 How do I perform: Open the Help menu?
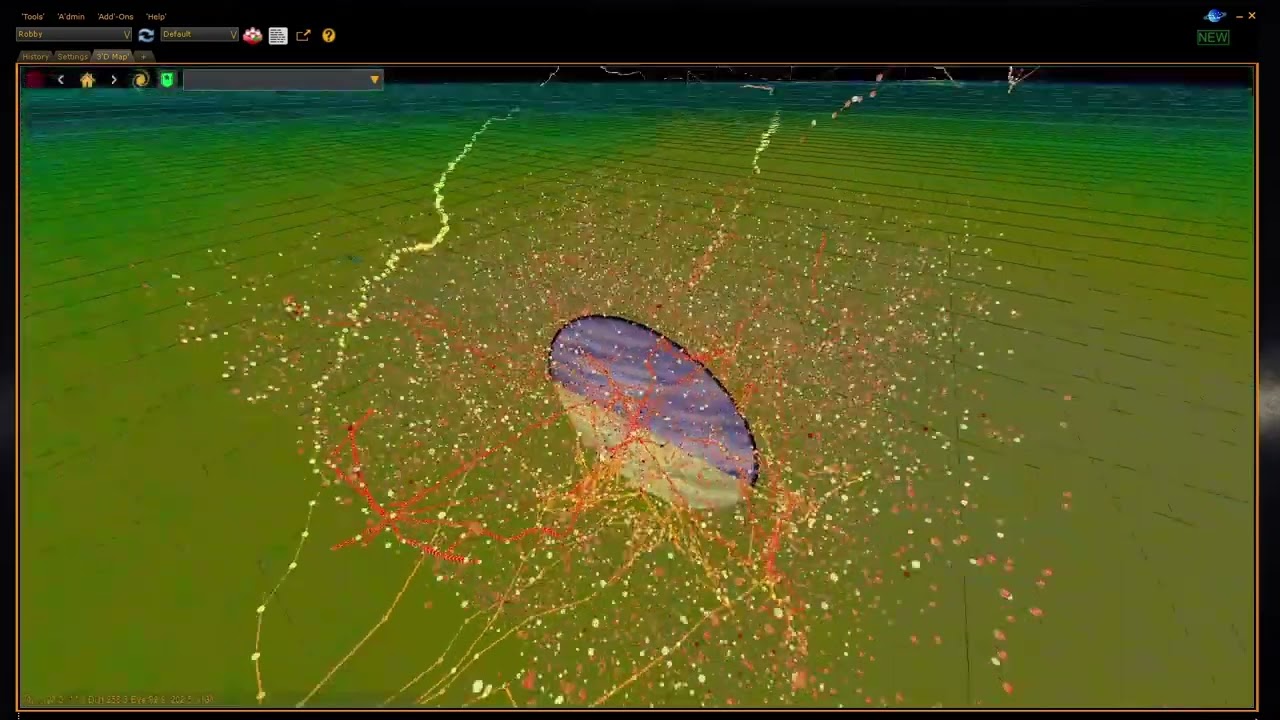click(x=156, y=17)
